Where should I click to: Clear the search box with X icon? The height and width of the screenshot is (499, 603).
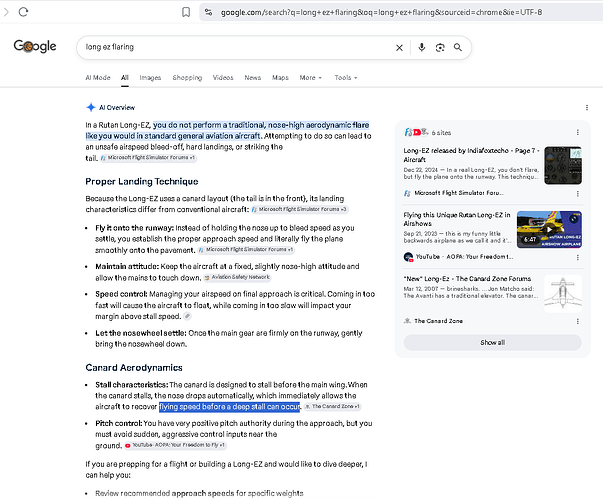coord(399,48)
